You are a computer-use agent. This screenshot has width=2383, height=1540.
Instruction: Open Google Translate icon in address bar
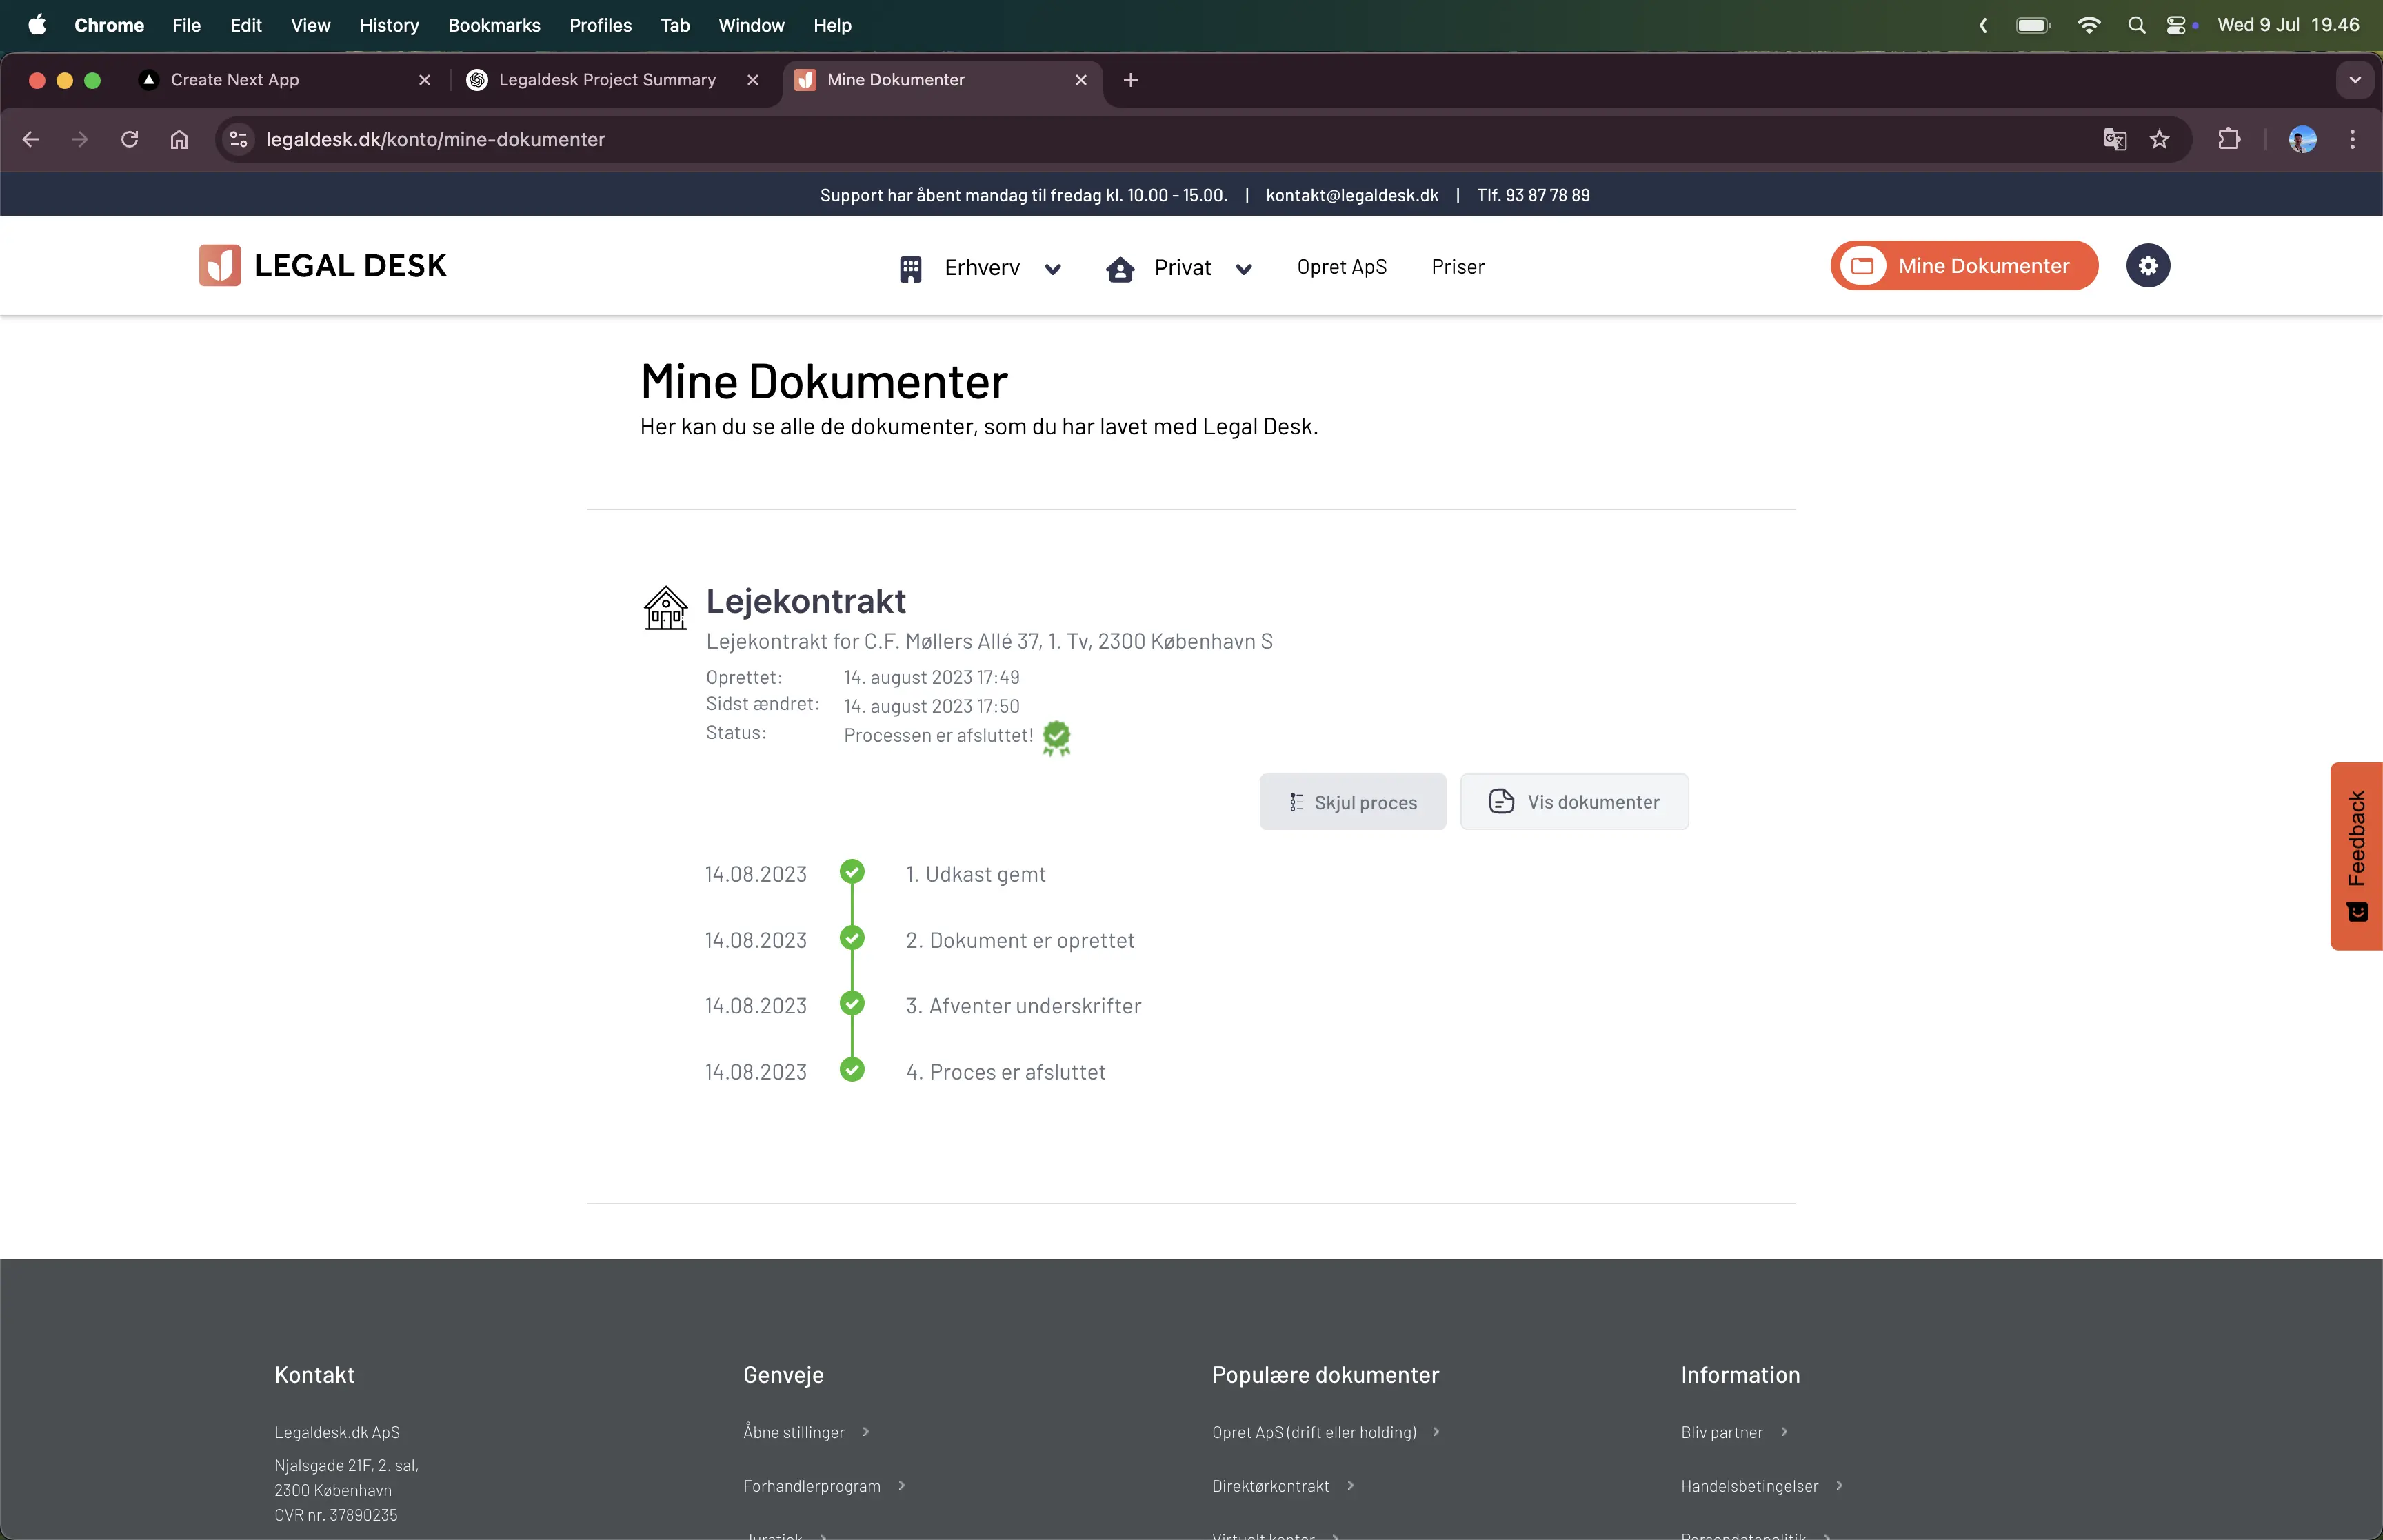click(x=2114, y=139)
